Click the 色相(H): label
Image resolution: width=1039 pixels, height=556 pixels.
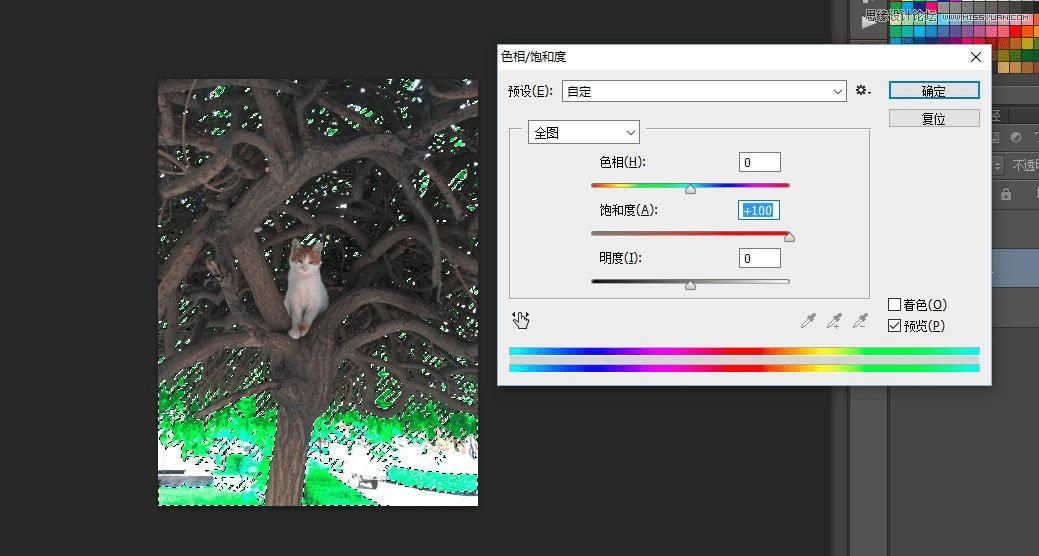(x=622, y=162)
